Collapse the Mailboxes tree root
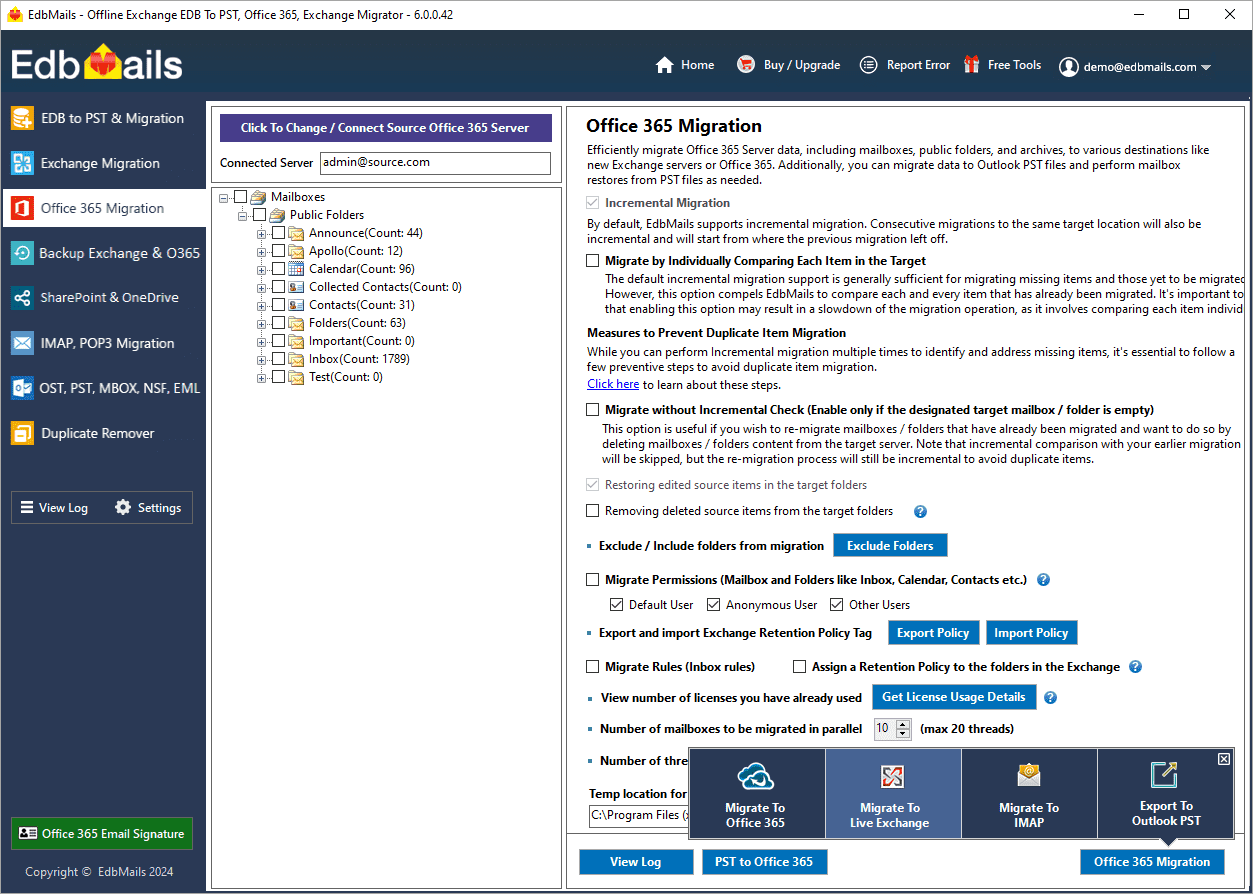This screenshot has height=894, width=1253. (x=223, y=197)
